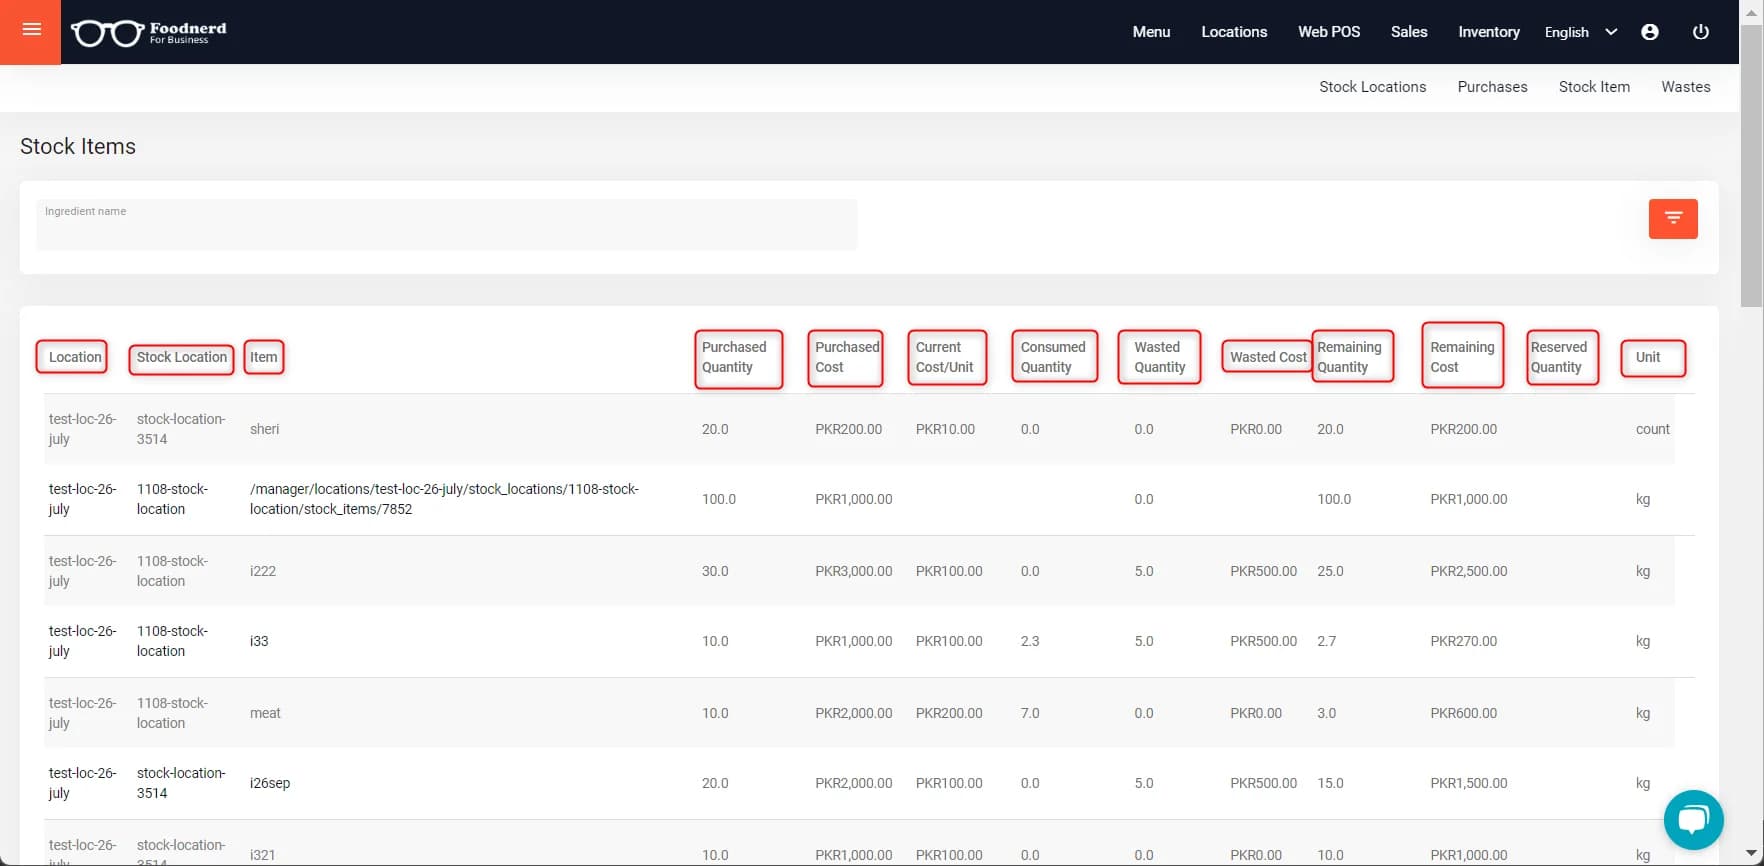This screenshot has height=866, width=1764.
Task: Click PKR1,500.00 remaining cost for i26sep
Action: pos(1468,783)
